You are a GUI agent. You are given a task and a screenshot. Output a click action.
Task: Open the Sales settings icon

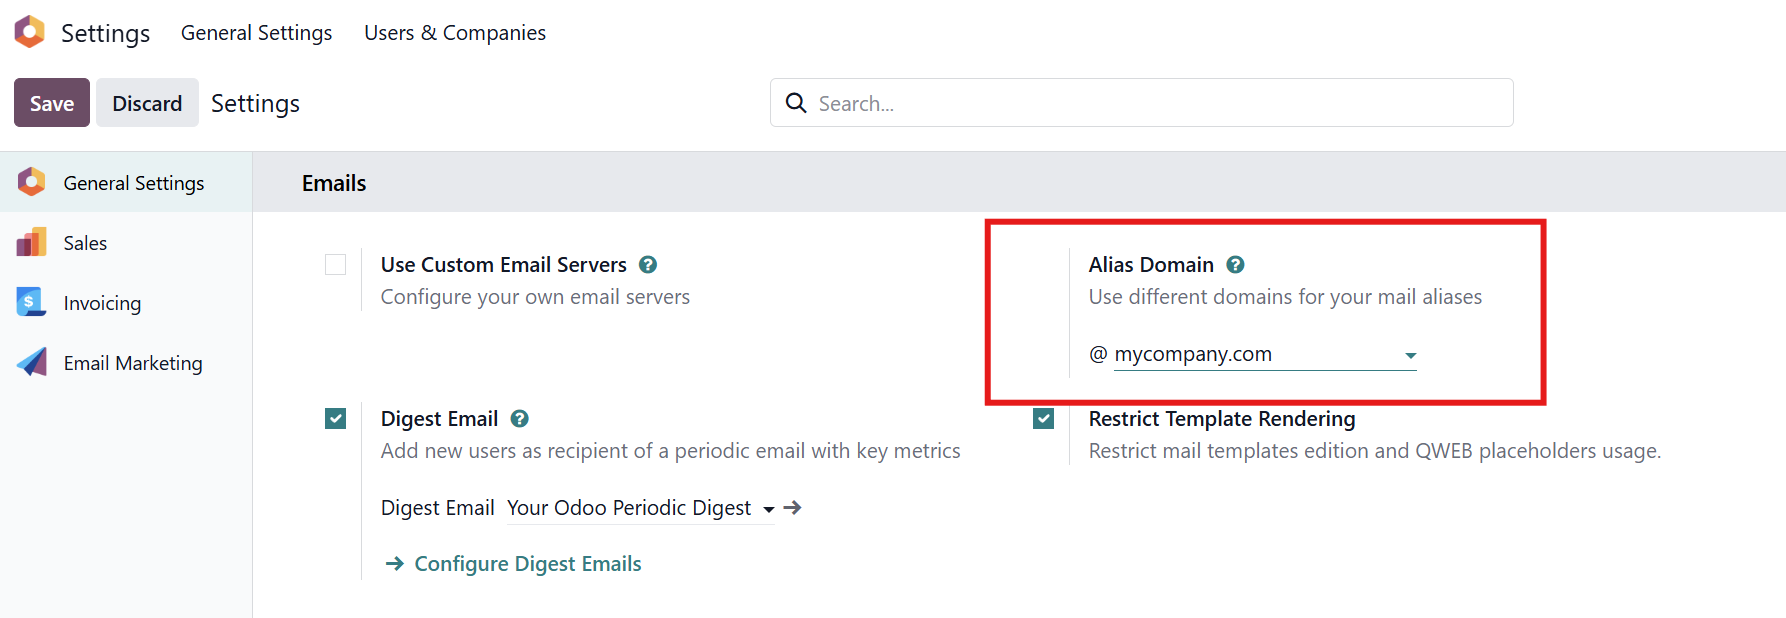[x=32, y=242]
